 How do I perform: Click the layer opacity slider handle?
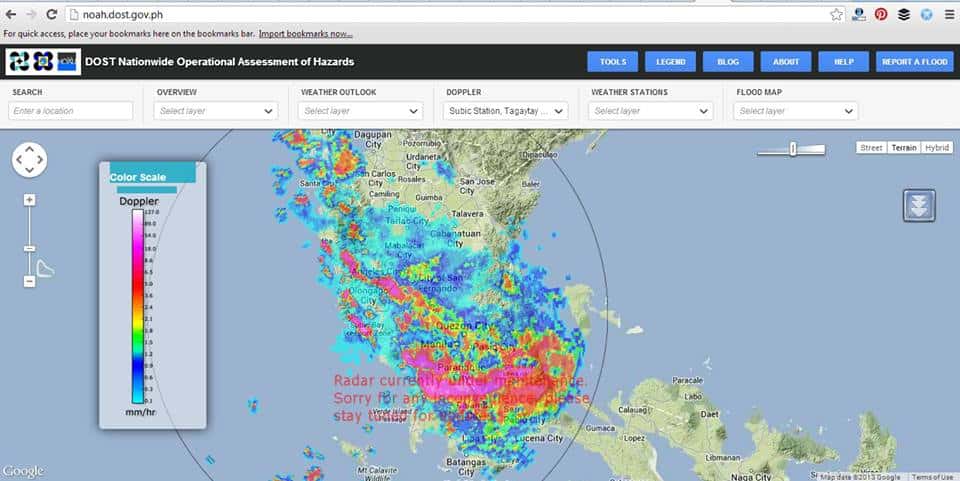(x=793, y=149)
